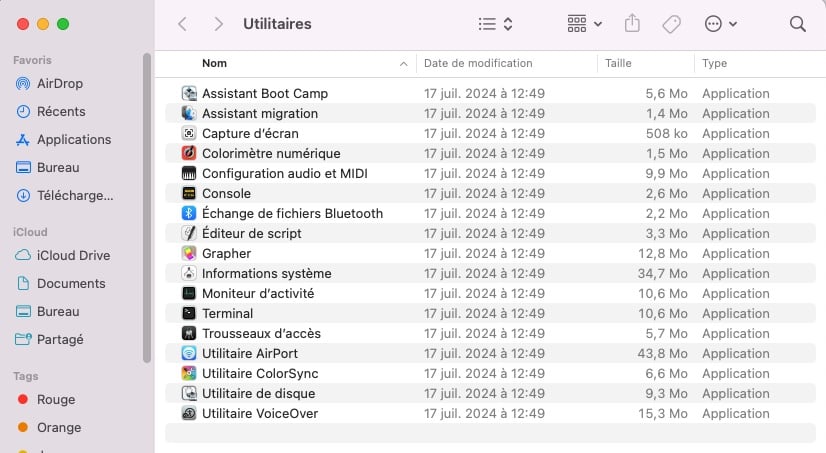Open Bureau under iCloud
The height and width of the screenshot is (453, 826).
pos(47,311)
